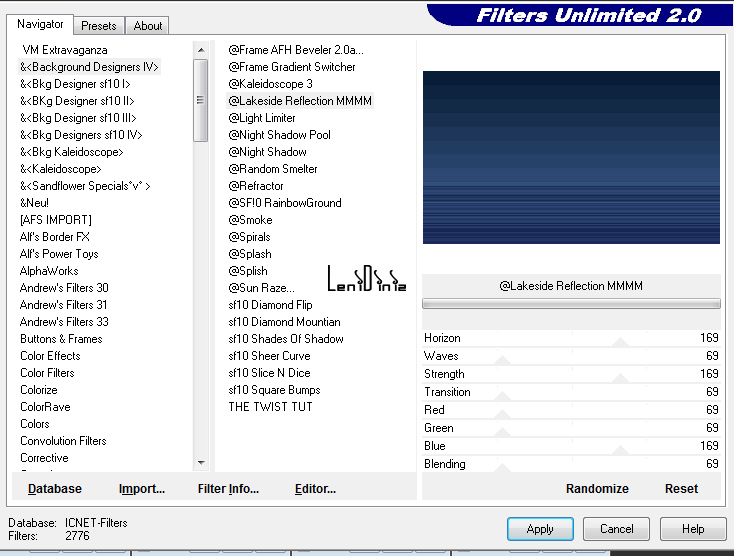This screenshot has height=556, width=734.
Task: Click Import... to add filters
Action: tap(141, 489)
